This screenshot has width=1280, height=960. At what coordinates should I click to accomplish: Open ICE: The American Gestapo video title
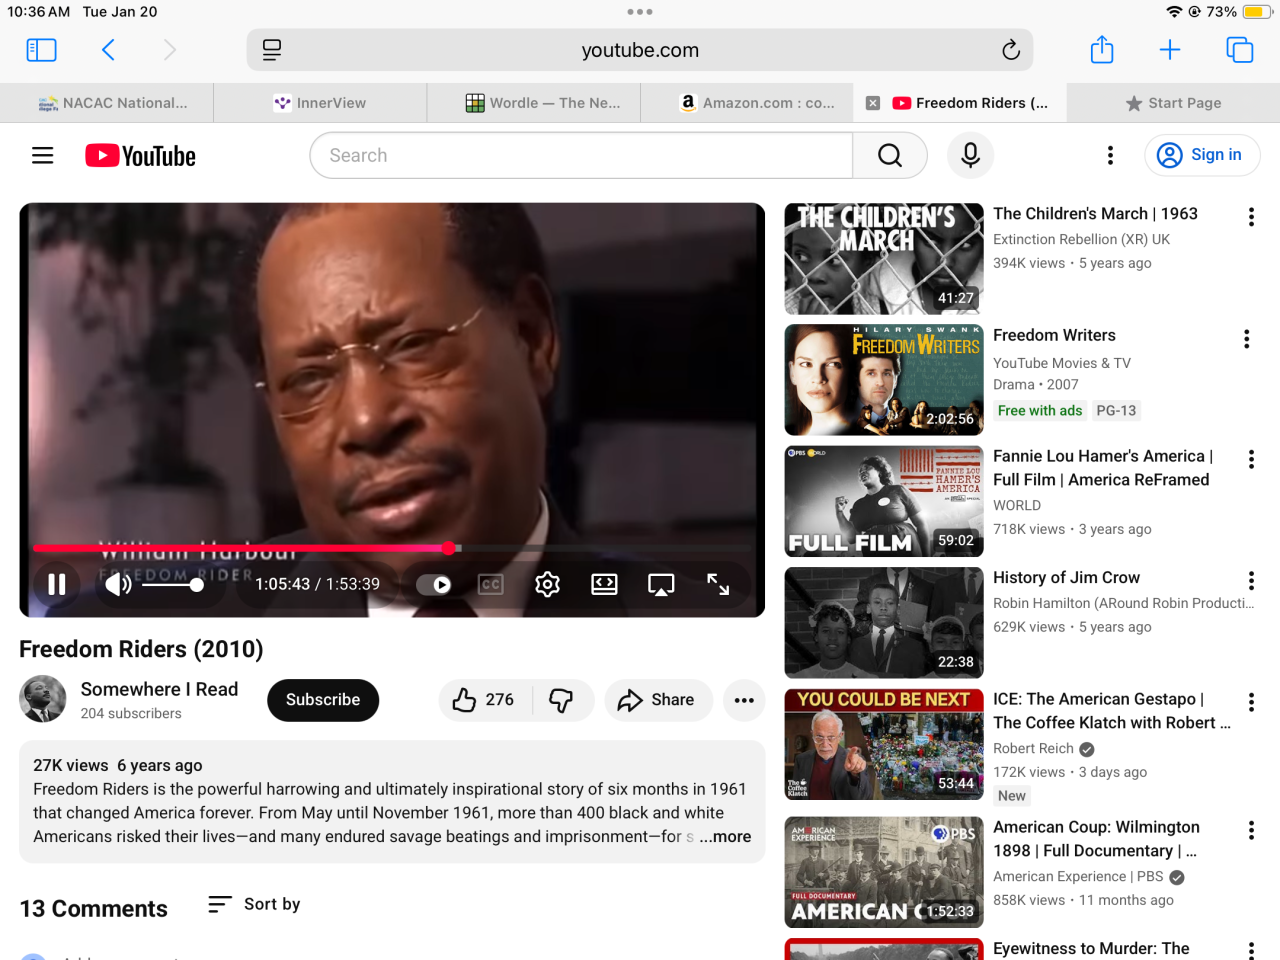(1112, 711)
